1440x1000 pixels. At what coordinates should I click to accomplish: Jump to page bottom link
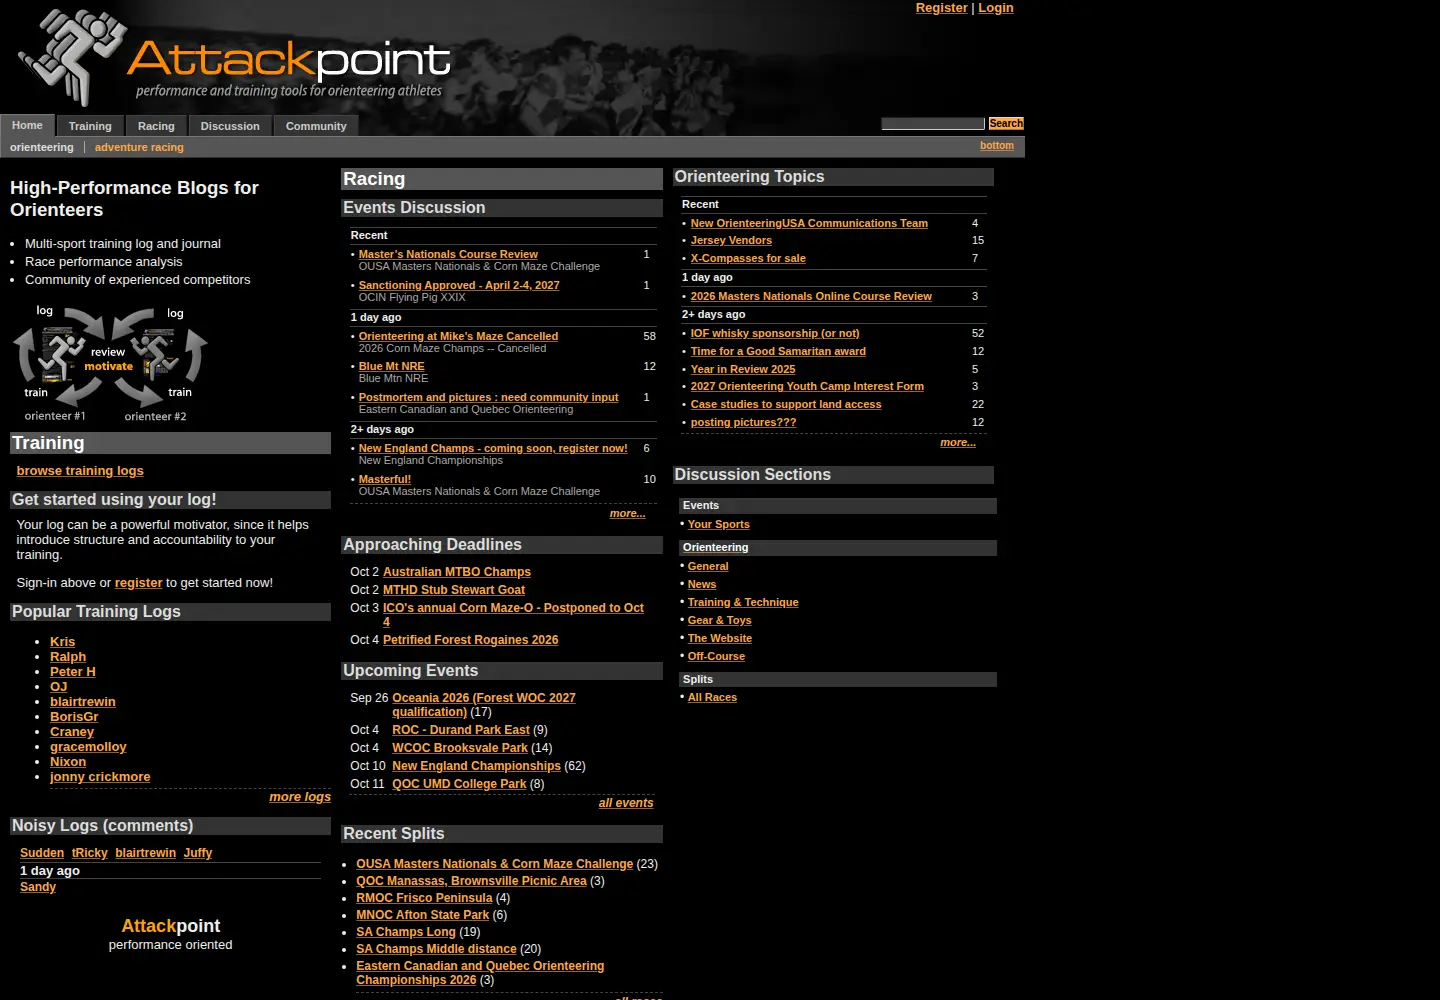click(997, 146)
